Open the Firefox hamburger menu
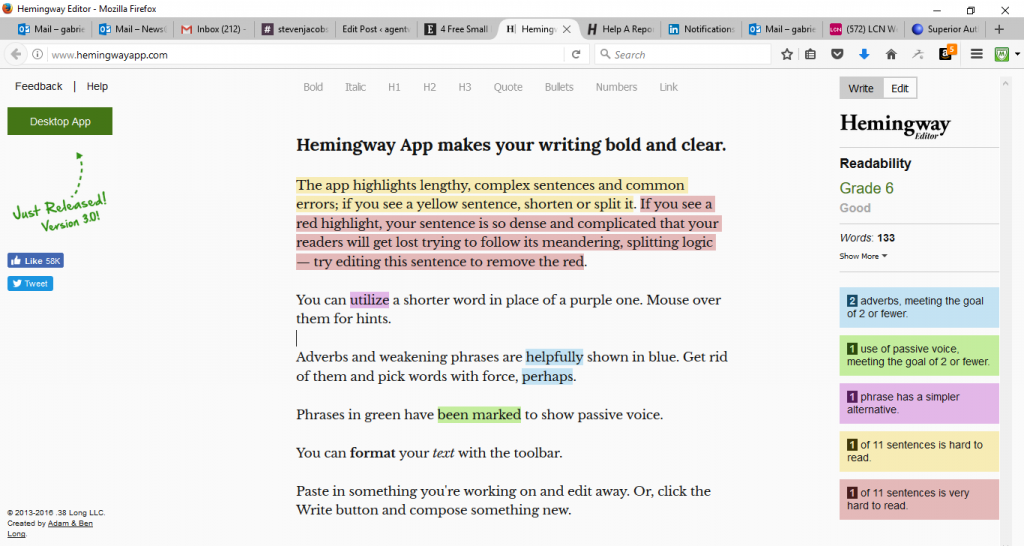This screenshot has width=1024, height=546. pos(976,54)
